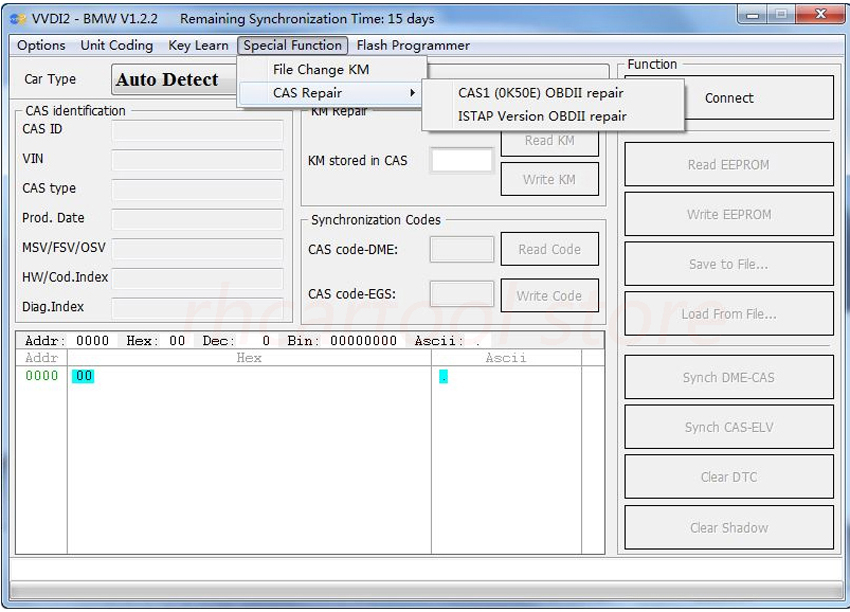This screenshot has height=612, width=850.
Task: Select File Change KM menu entry
Action: click(332, 69)
